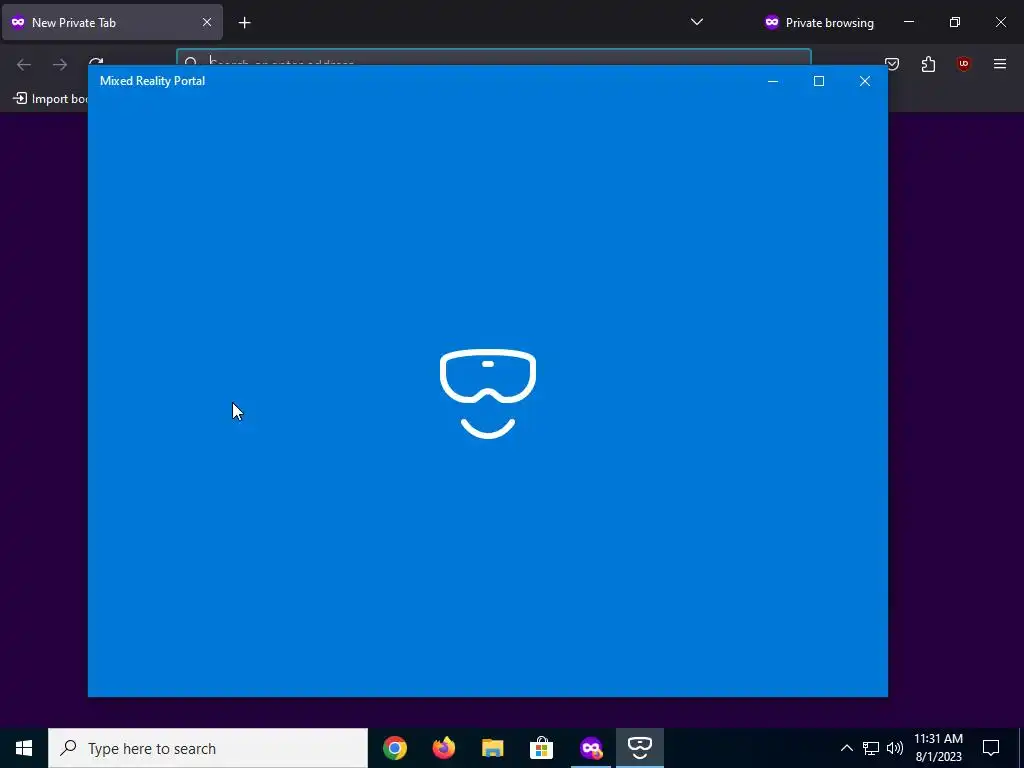Screen dimensions: 1024x768
Task: Show hidden system tray icons
Action: pyautogui.click(x=846, y=748)
